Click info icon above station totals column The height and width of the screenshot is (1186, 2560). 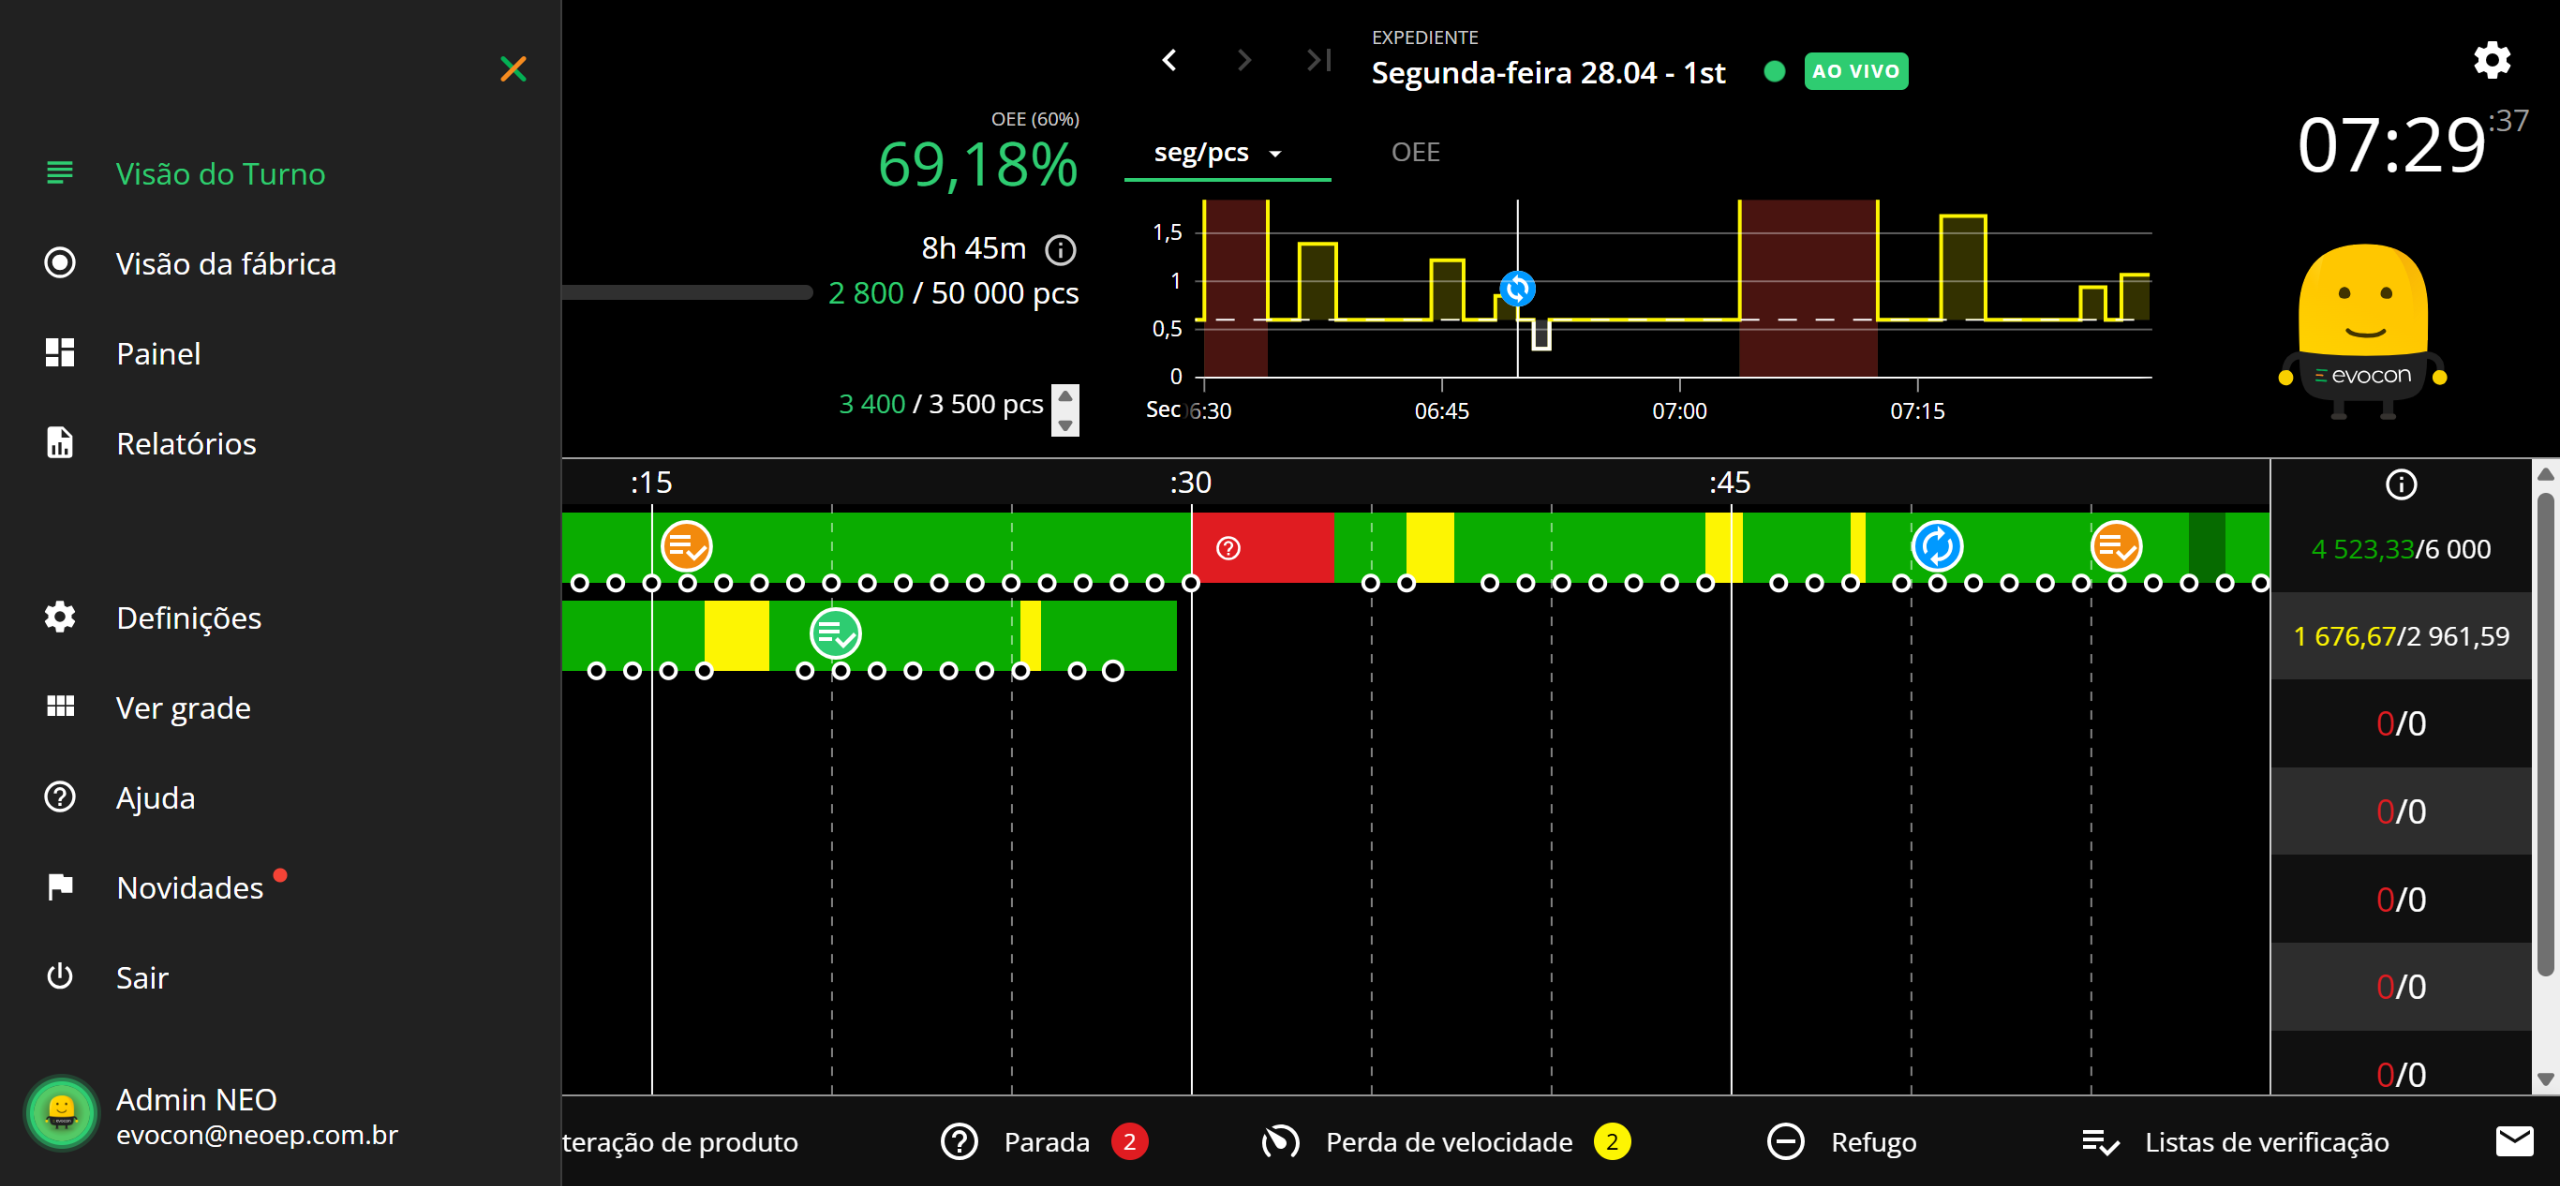(x=2401, y=485)
